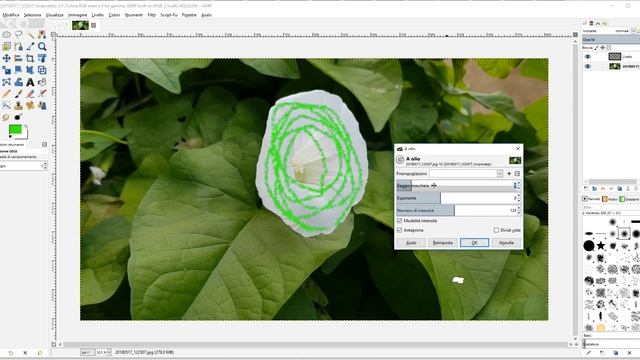Open the Preimpostazioni presets dropdown

coord(500,174)
